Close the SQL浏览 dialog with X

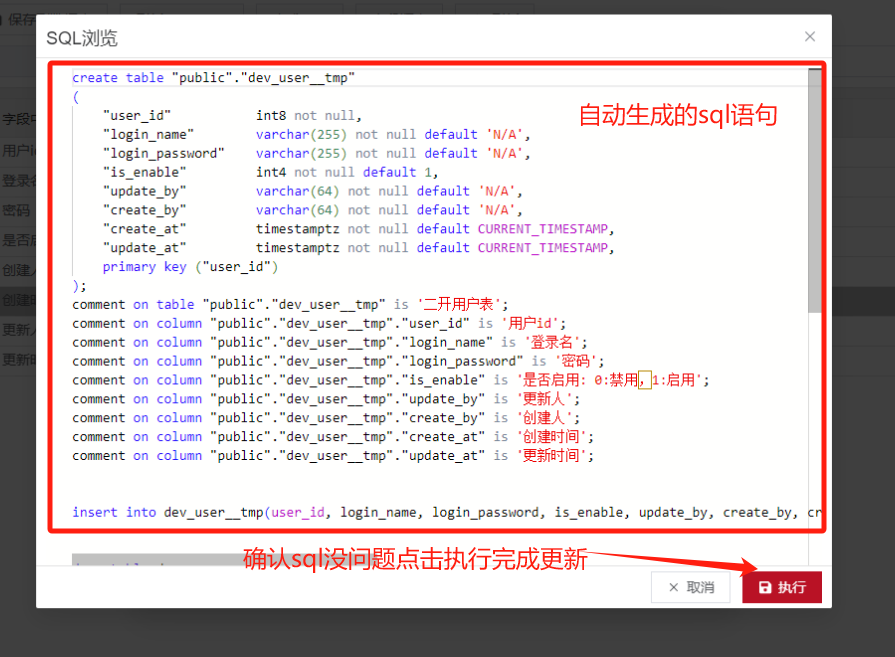[809, 37]
